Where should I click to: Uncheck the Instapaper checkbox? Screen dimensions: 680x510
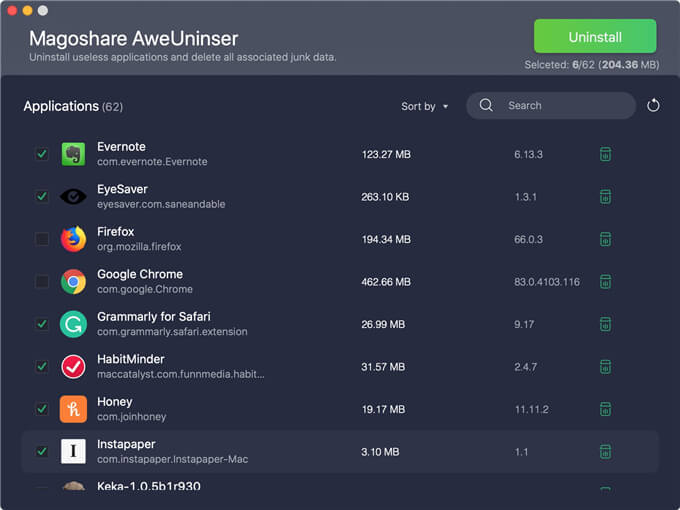point(42,451)
